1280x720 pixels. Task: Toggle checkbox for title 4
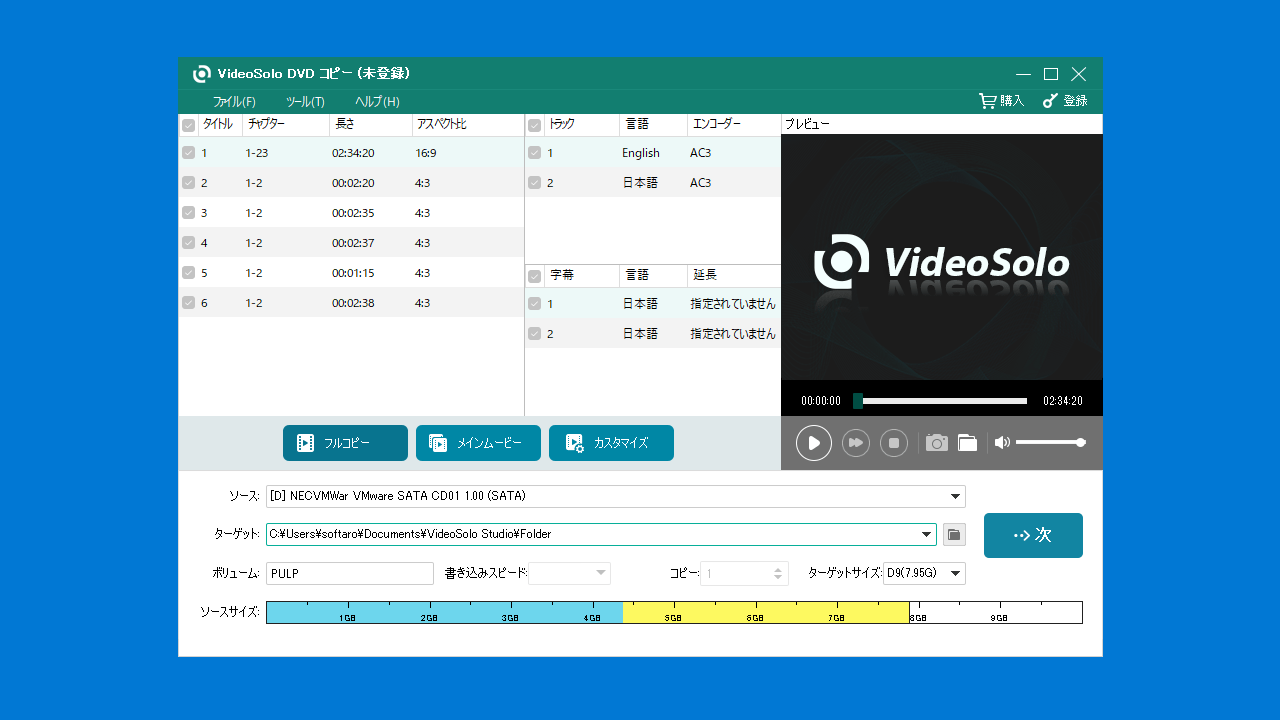click(x=188, y=243)
